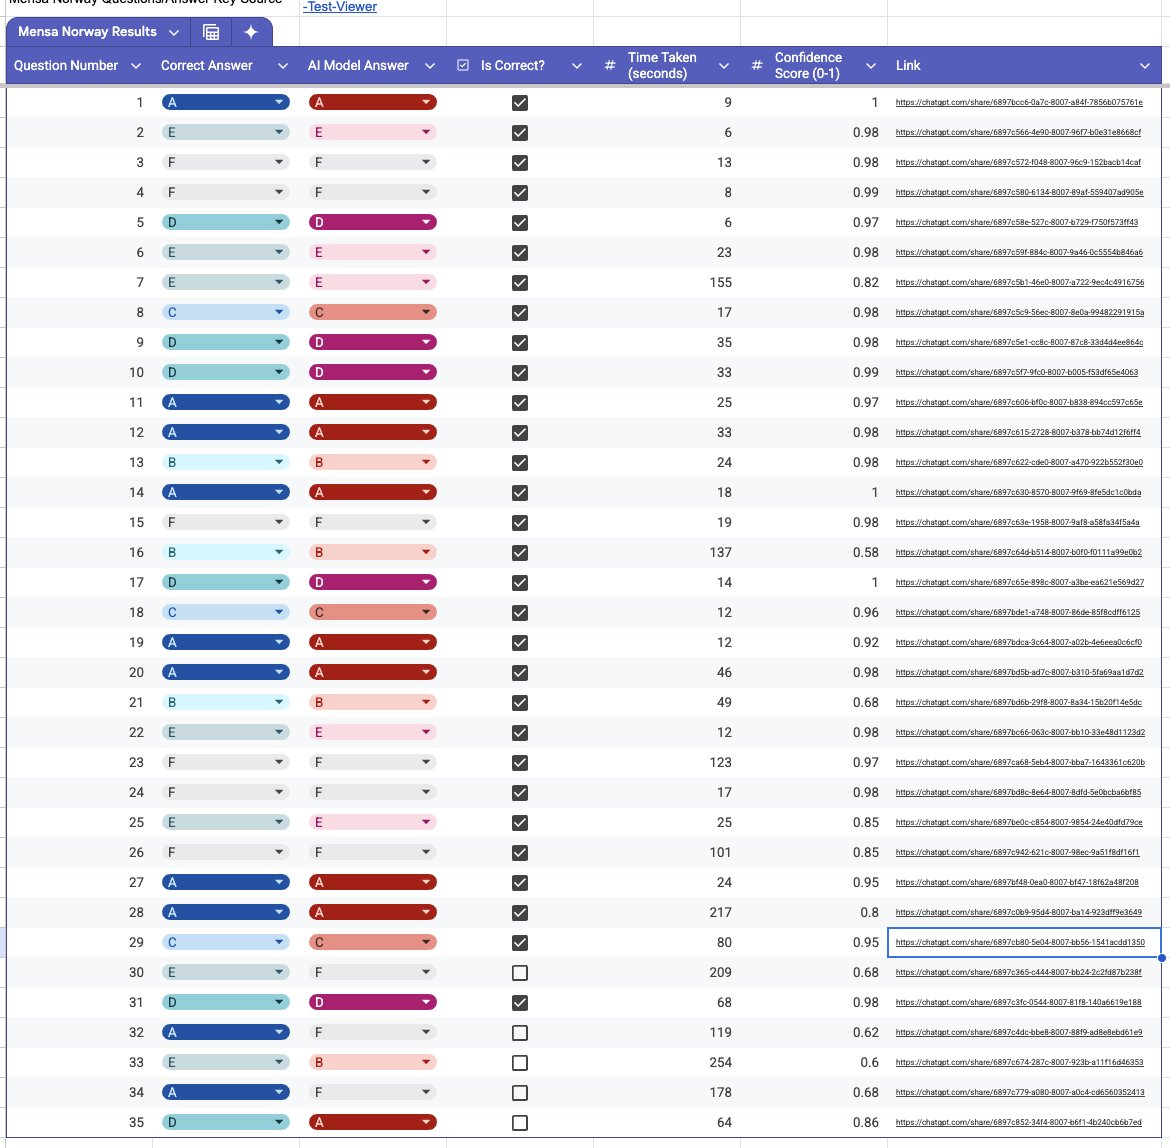The image size is (1170, 1148).
Task: Open the ChatGPT share link on row 1
Action: click(x=1019, y=102)
